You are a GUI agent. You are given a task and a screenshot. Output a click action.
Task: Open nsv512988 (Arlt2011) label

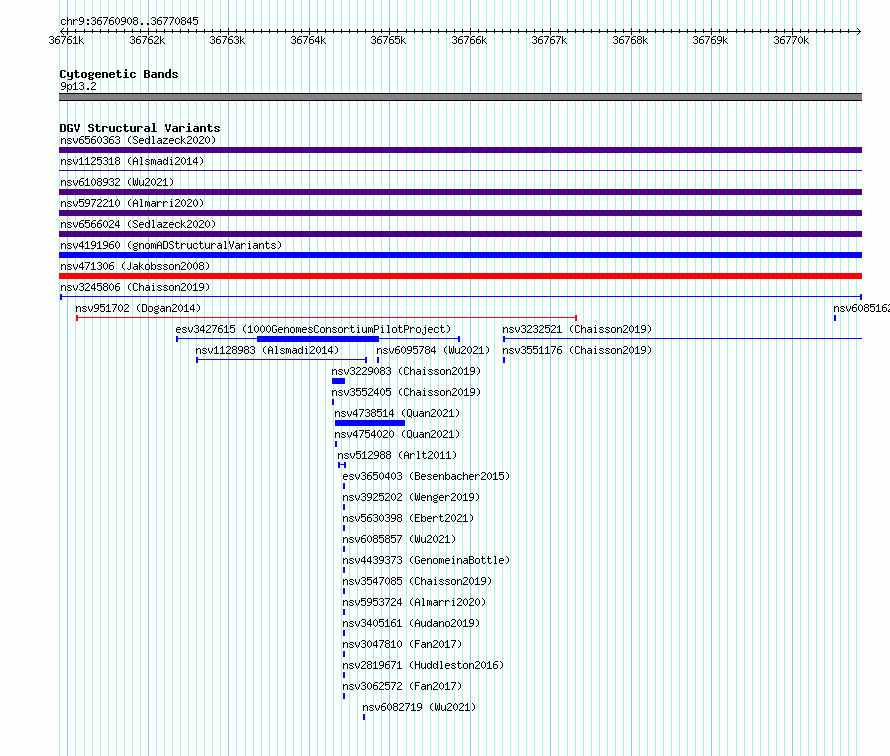tap(397, 455)
